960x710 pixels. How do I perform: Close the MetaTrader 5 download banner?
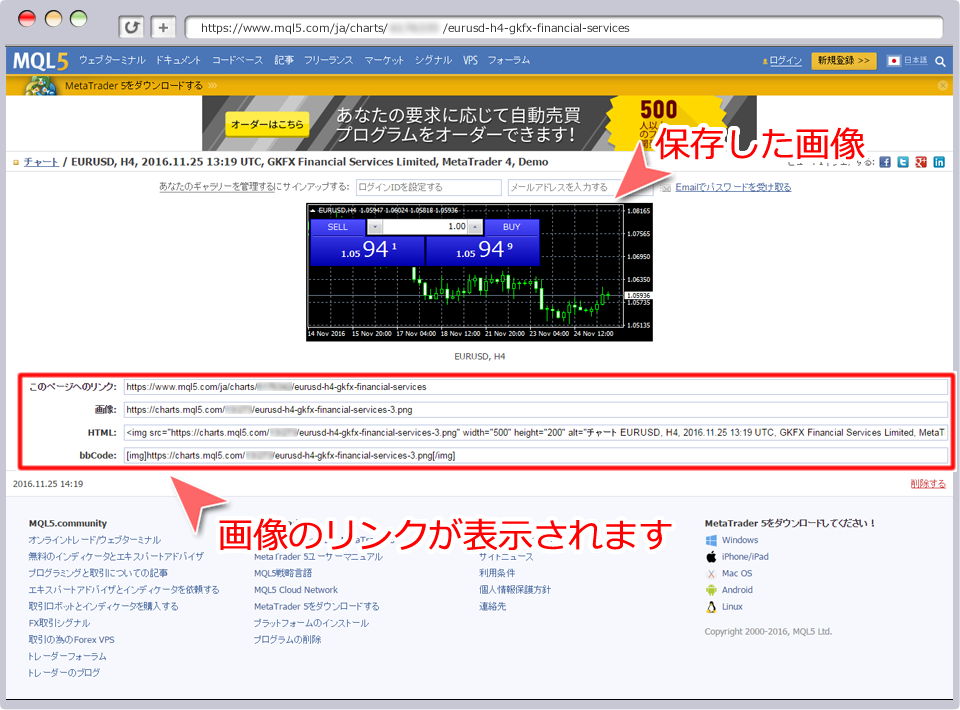click(x=943, y=86)
